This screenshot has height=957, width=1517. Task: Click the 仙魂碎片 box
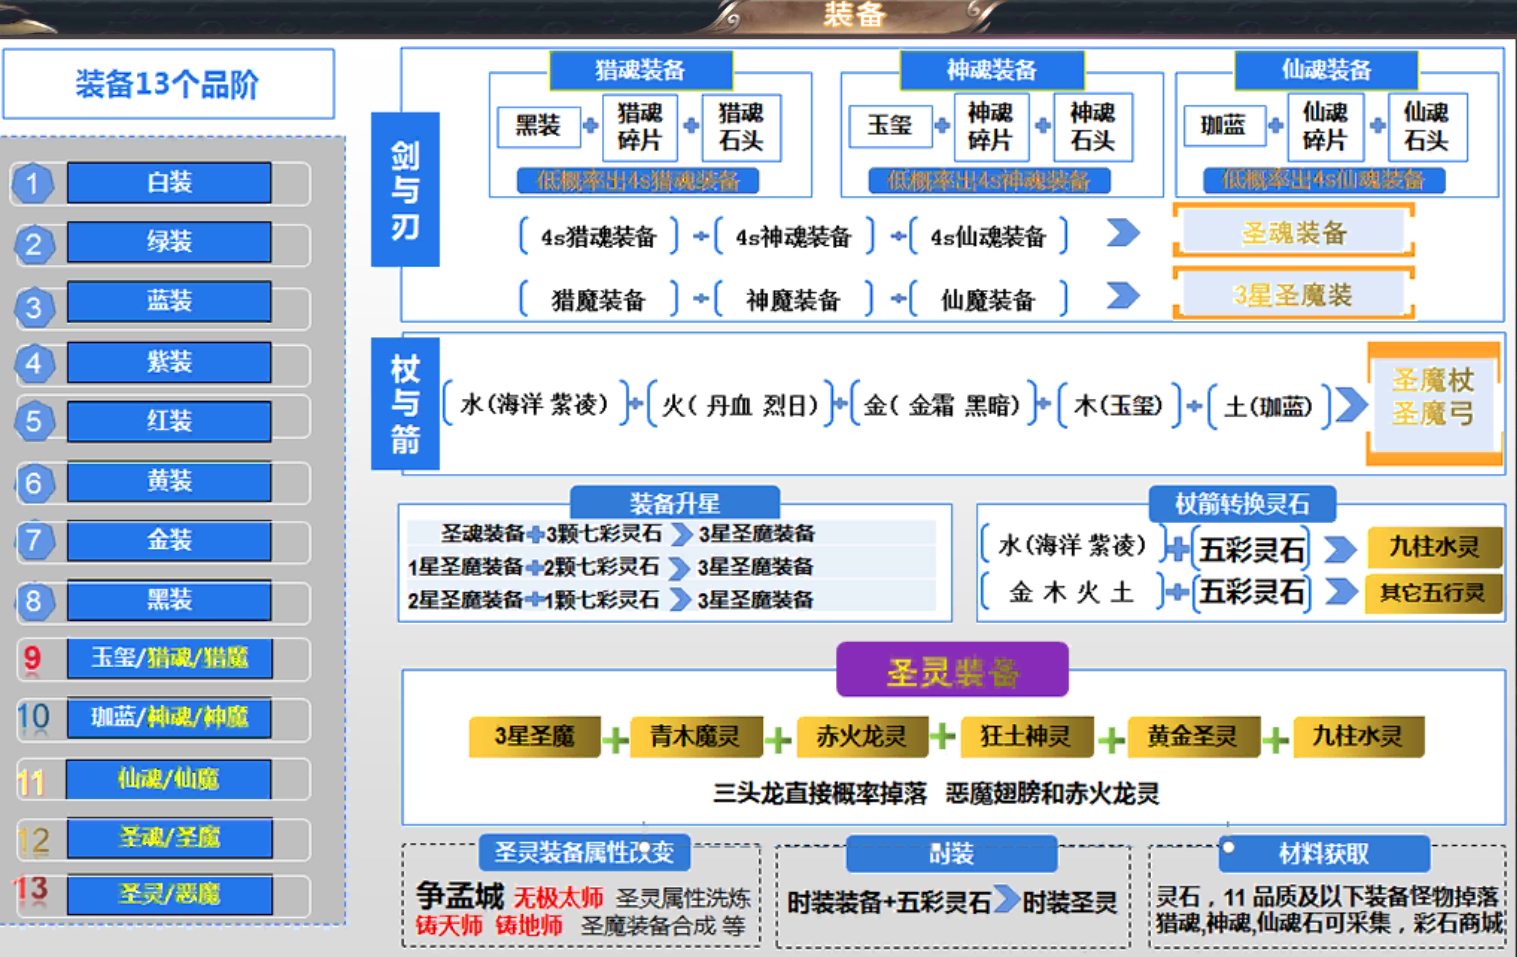(x=1325, y=127)
